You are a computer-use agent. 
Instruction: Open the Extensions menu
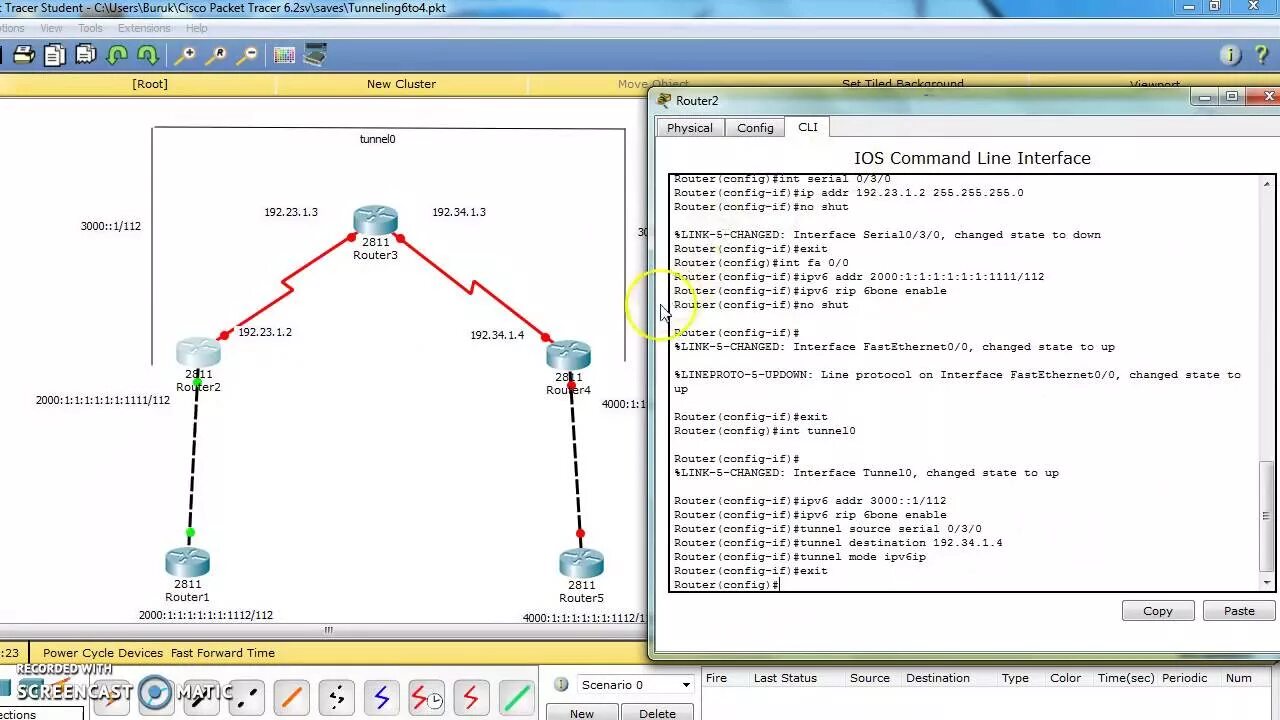[x=144, y=28]
